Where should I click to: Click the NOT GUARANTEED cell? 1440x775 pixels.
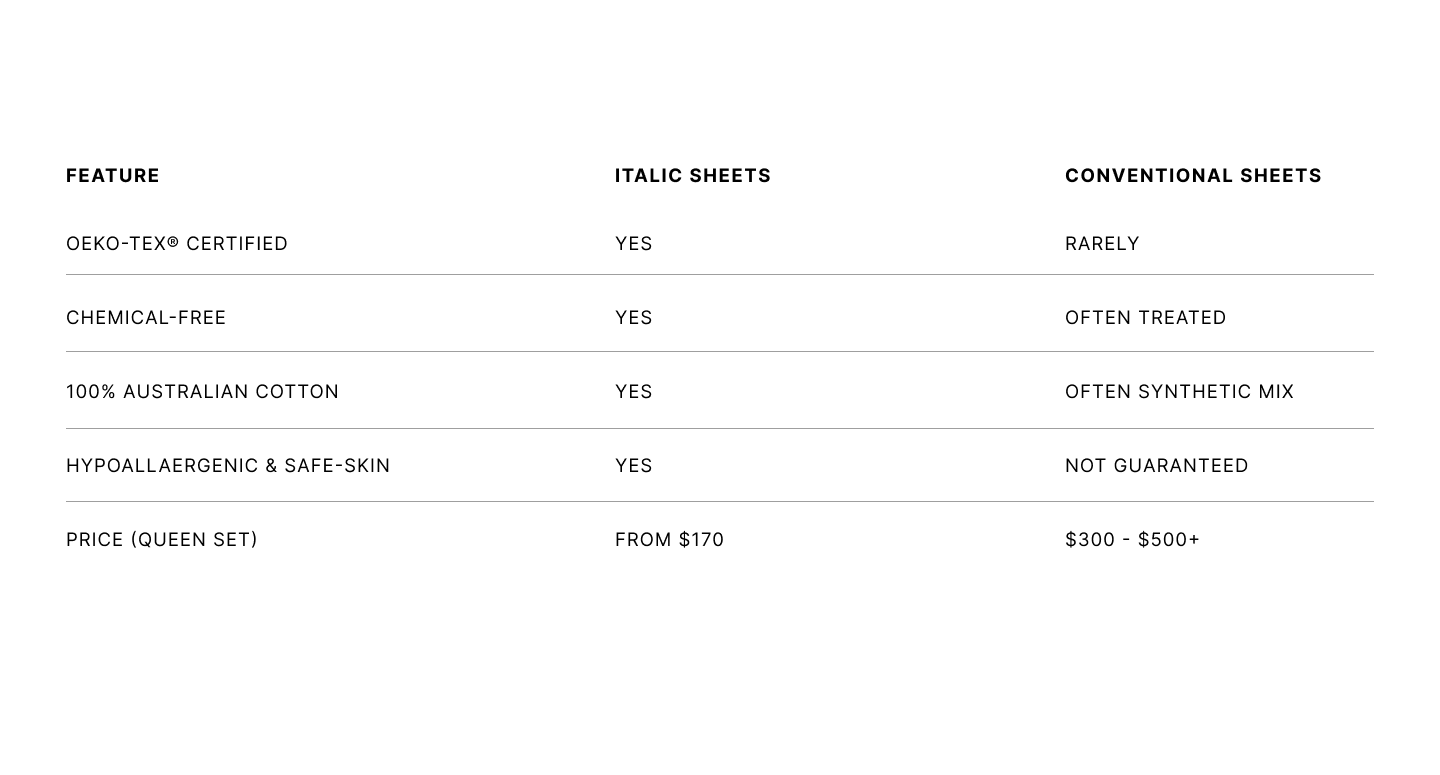coord(1157,466)
